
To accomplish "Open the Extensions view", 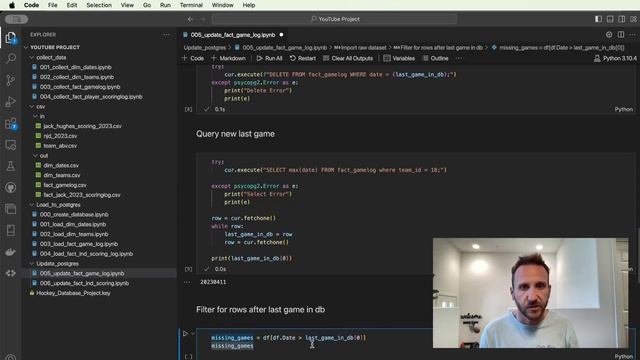I will pos(11,123).
